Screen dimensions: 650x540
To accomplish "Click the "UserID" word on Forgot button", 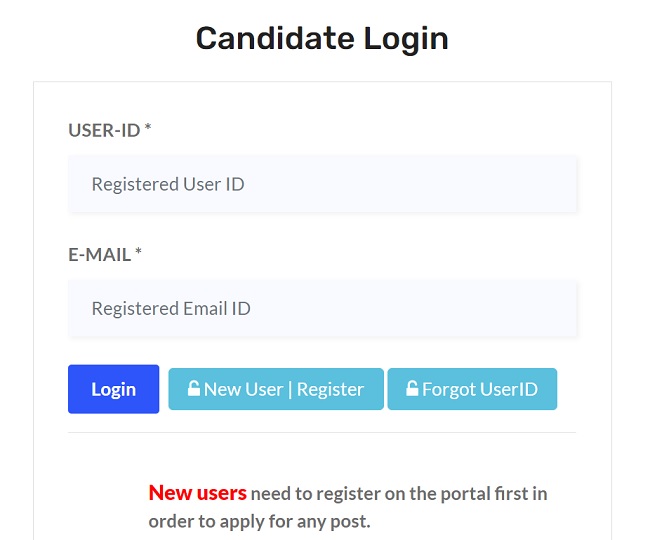I will (x=507, y=389).
